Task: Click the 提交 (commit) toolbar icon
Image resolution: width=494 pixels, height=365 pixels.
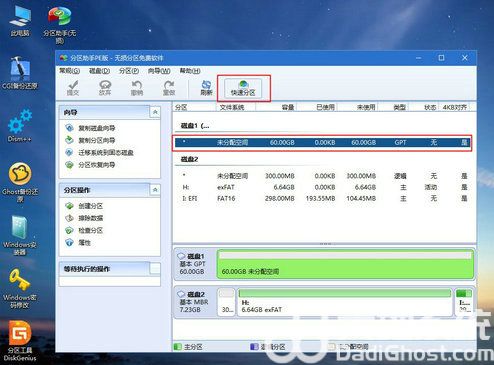Action: click(x=73, y=88)
